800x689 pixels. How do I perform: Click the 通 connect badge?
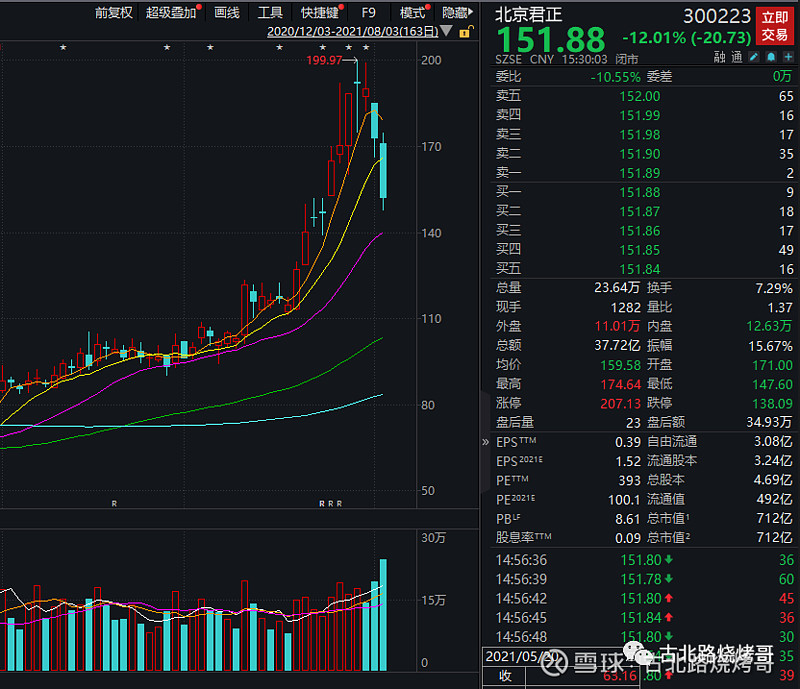point(736,57)
